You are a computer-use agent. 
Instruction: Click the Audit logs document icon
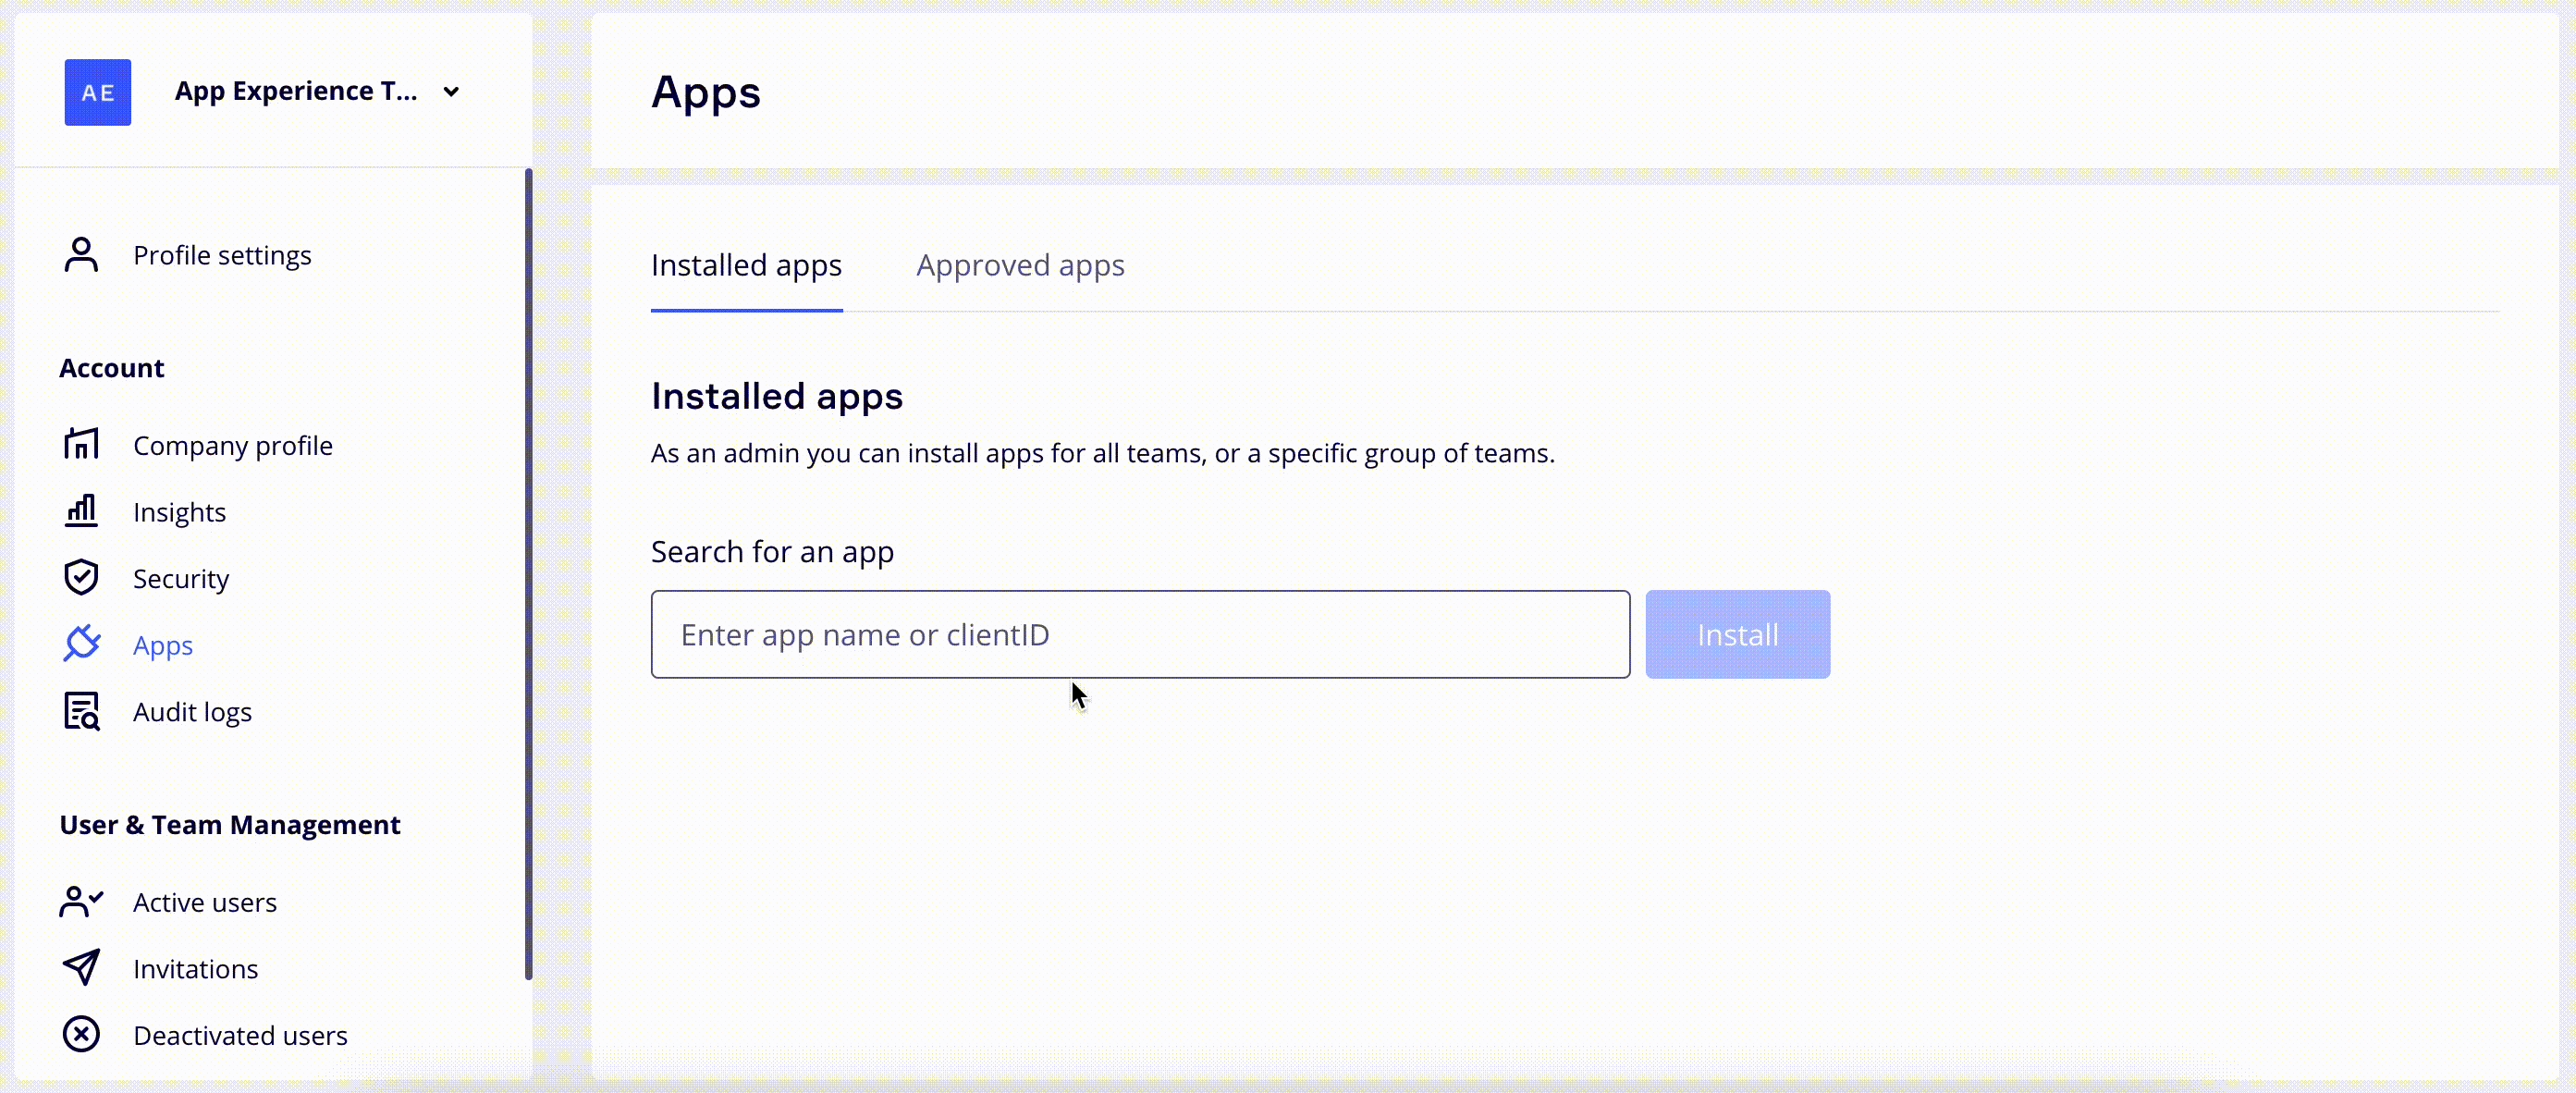81,711
